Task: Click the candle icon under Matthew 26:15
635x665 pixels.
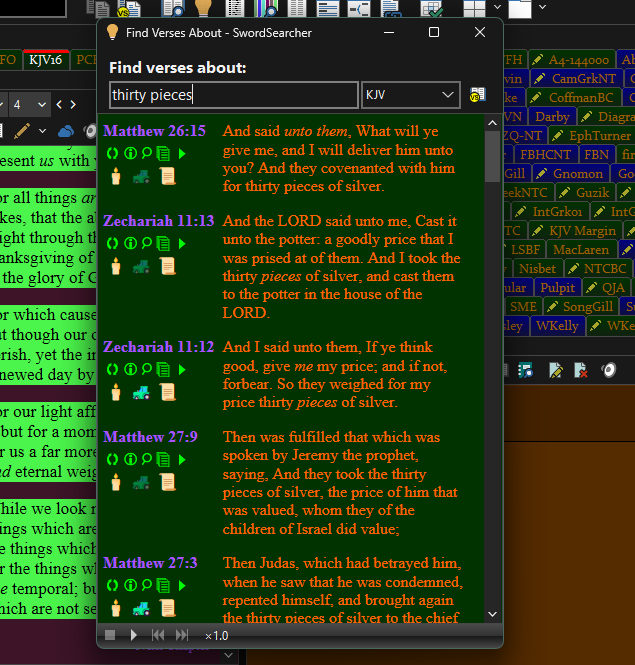Action: tap(116, 176)
